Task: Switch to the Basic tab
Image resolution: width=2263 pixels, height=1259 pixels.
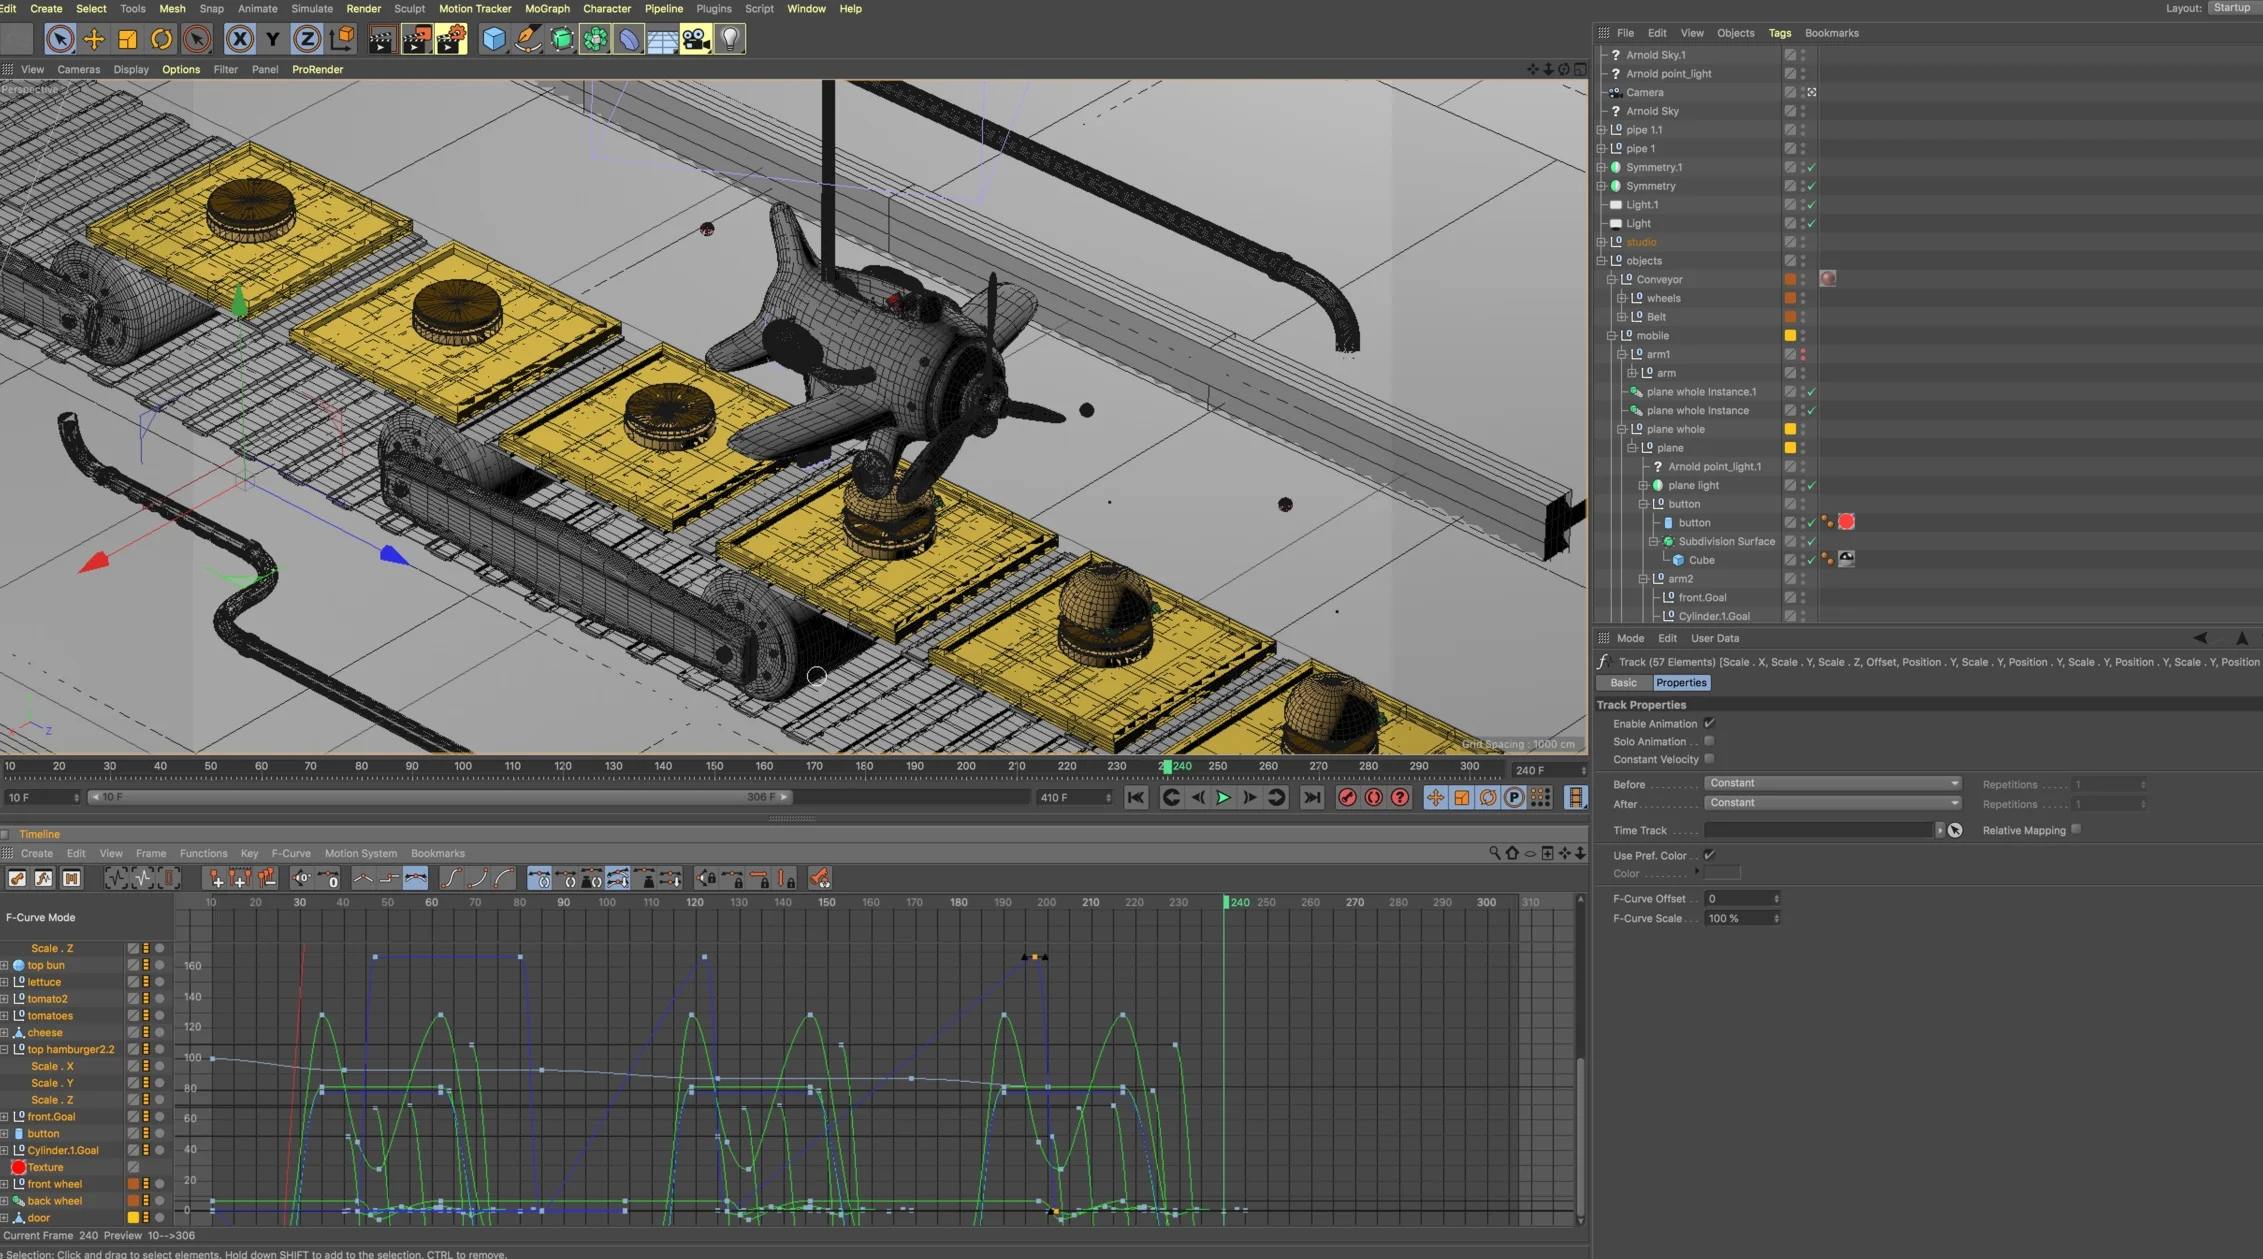Action: [1623, 683]
